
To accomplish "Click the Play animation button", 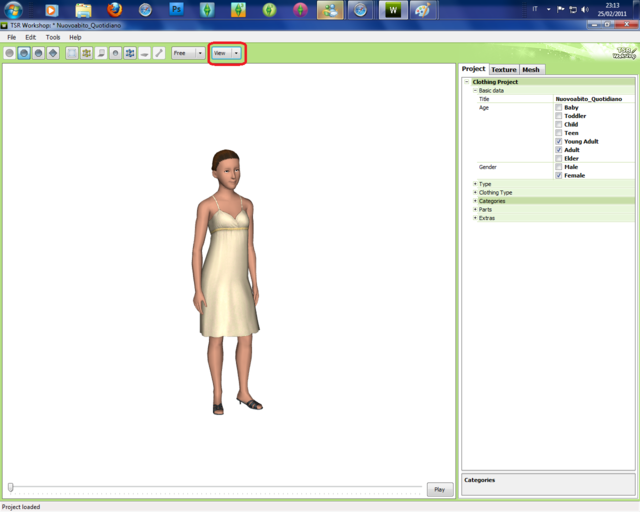I will point(440,489).
